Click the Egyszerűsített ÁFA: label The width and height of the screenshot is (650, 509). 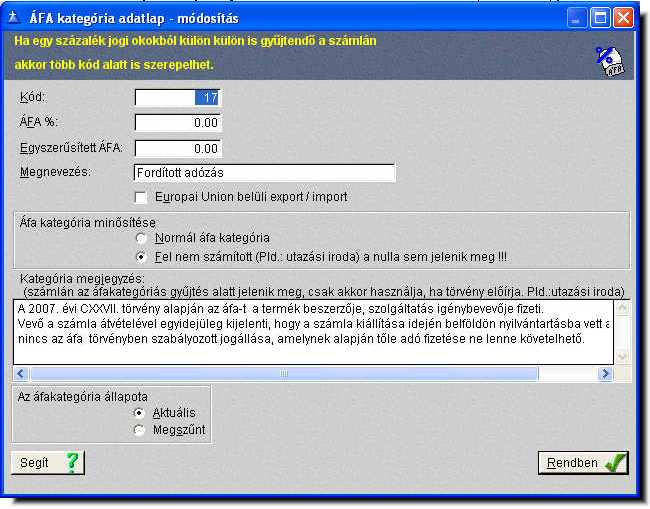71,148
